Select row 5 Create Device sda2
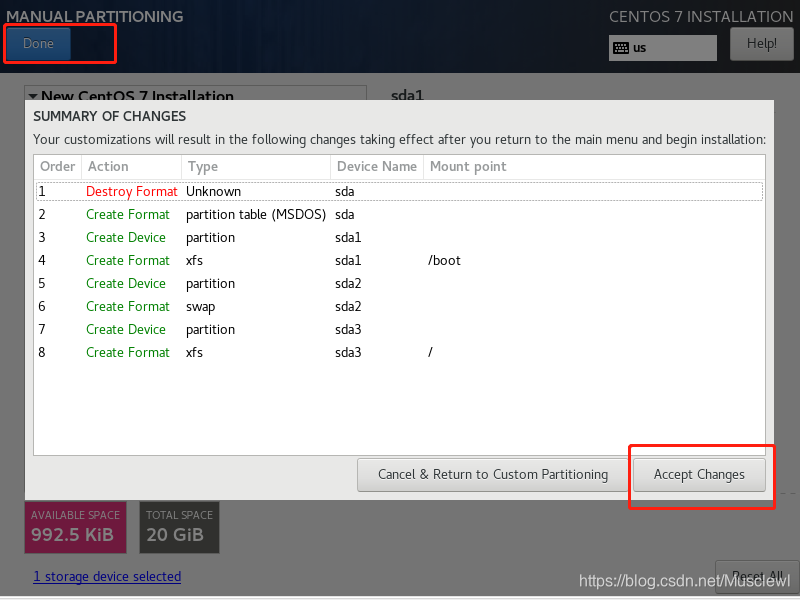This screenshot has height=600, width=800. click(x=399, y=283)
